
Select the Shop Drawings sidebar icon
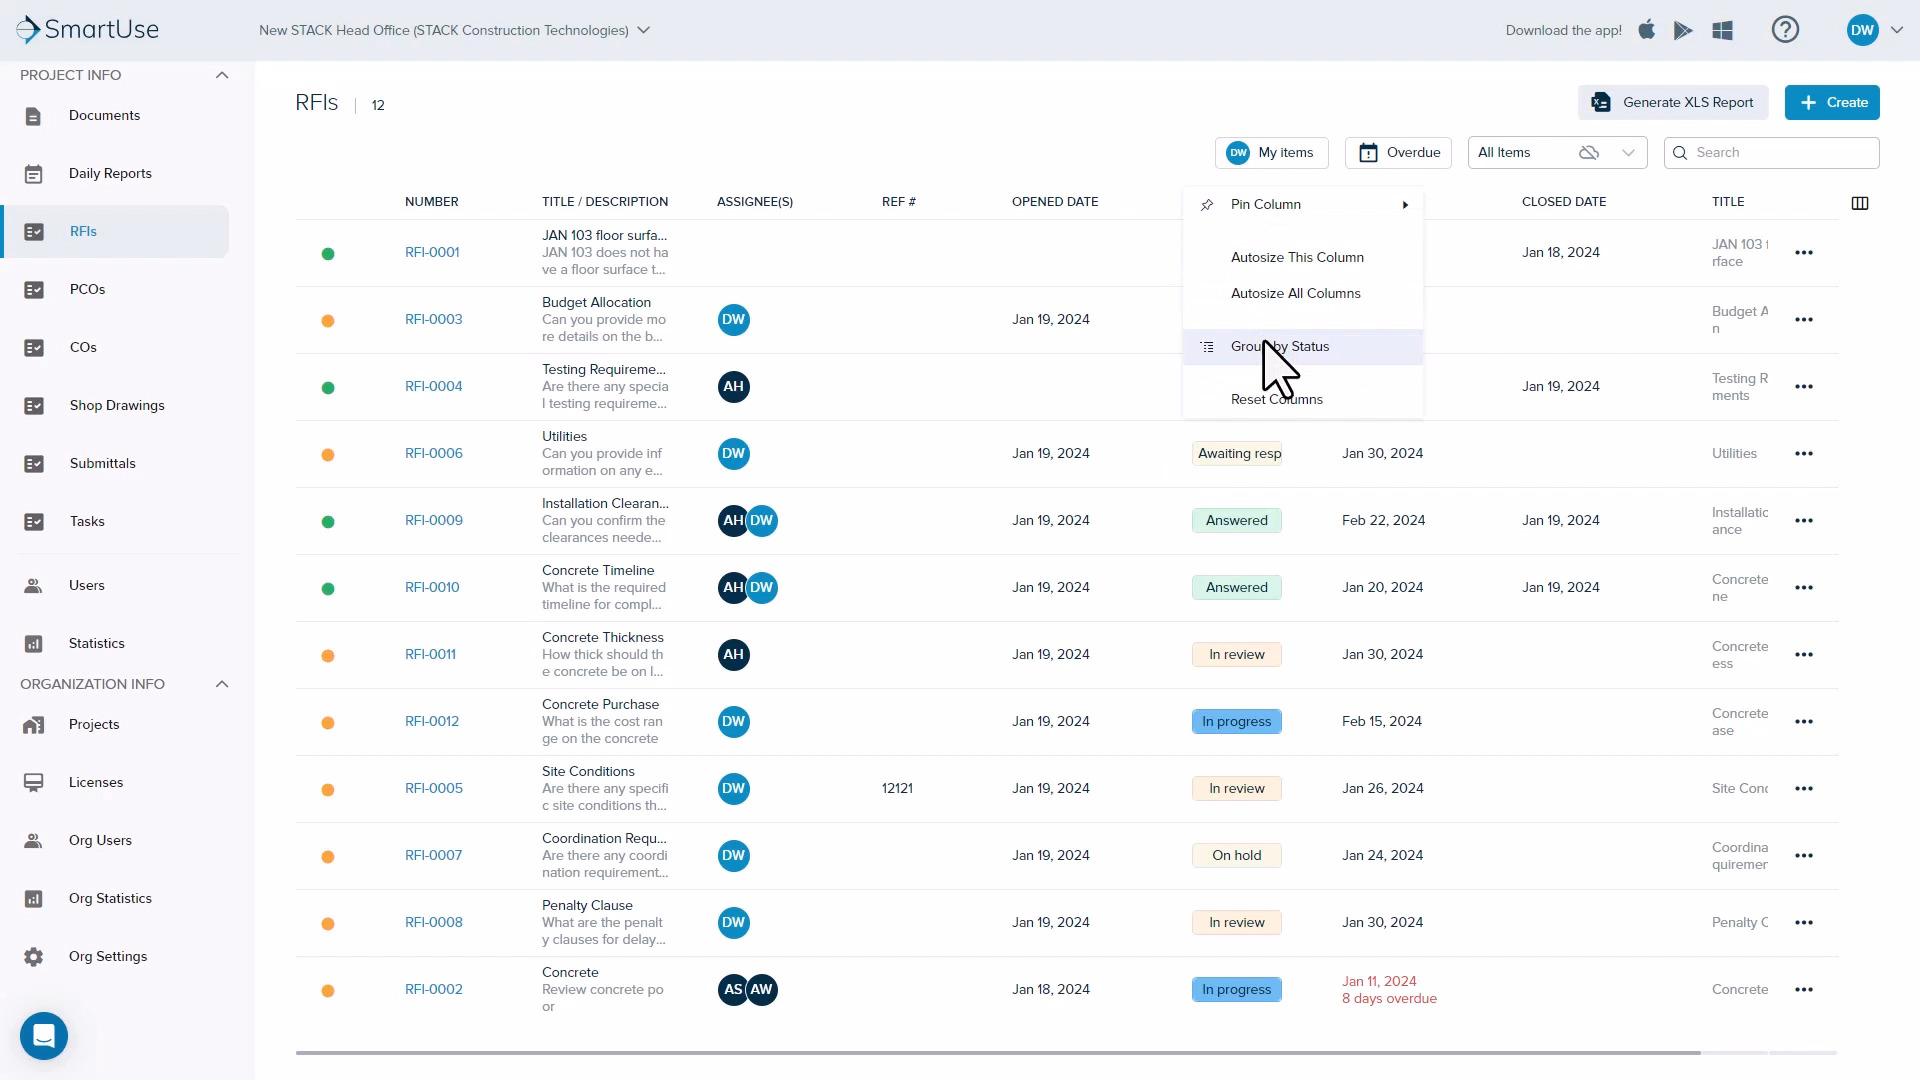(x=35, y=405)
